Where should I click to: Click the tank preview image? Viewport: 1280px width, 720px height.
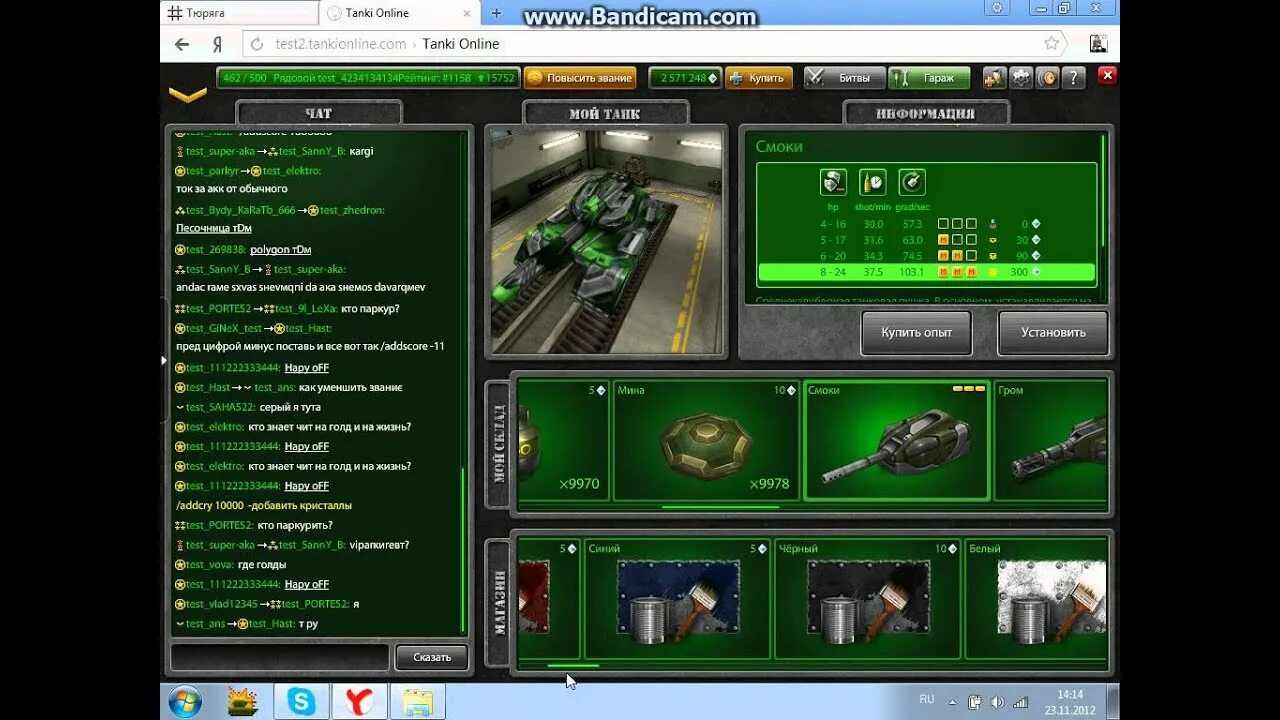pyautogui.click(x=606, y=241)
